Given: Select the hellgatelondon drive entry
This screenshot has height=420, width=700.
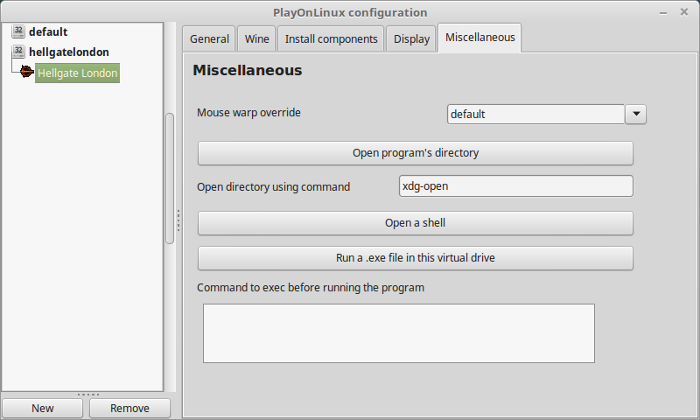Looking at the screenshot, I should (x=69, y=52).
